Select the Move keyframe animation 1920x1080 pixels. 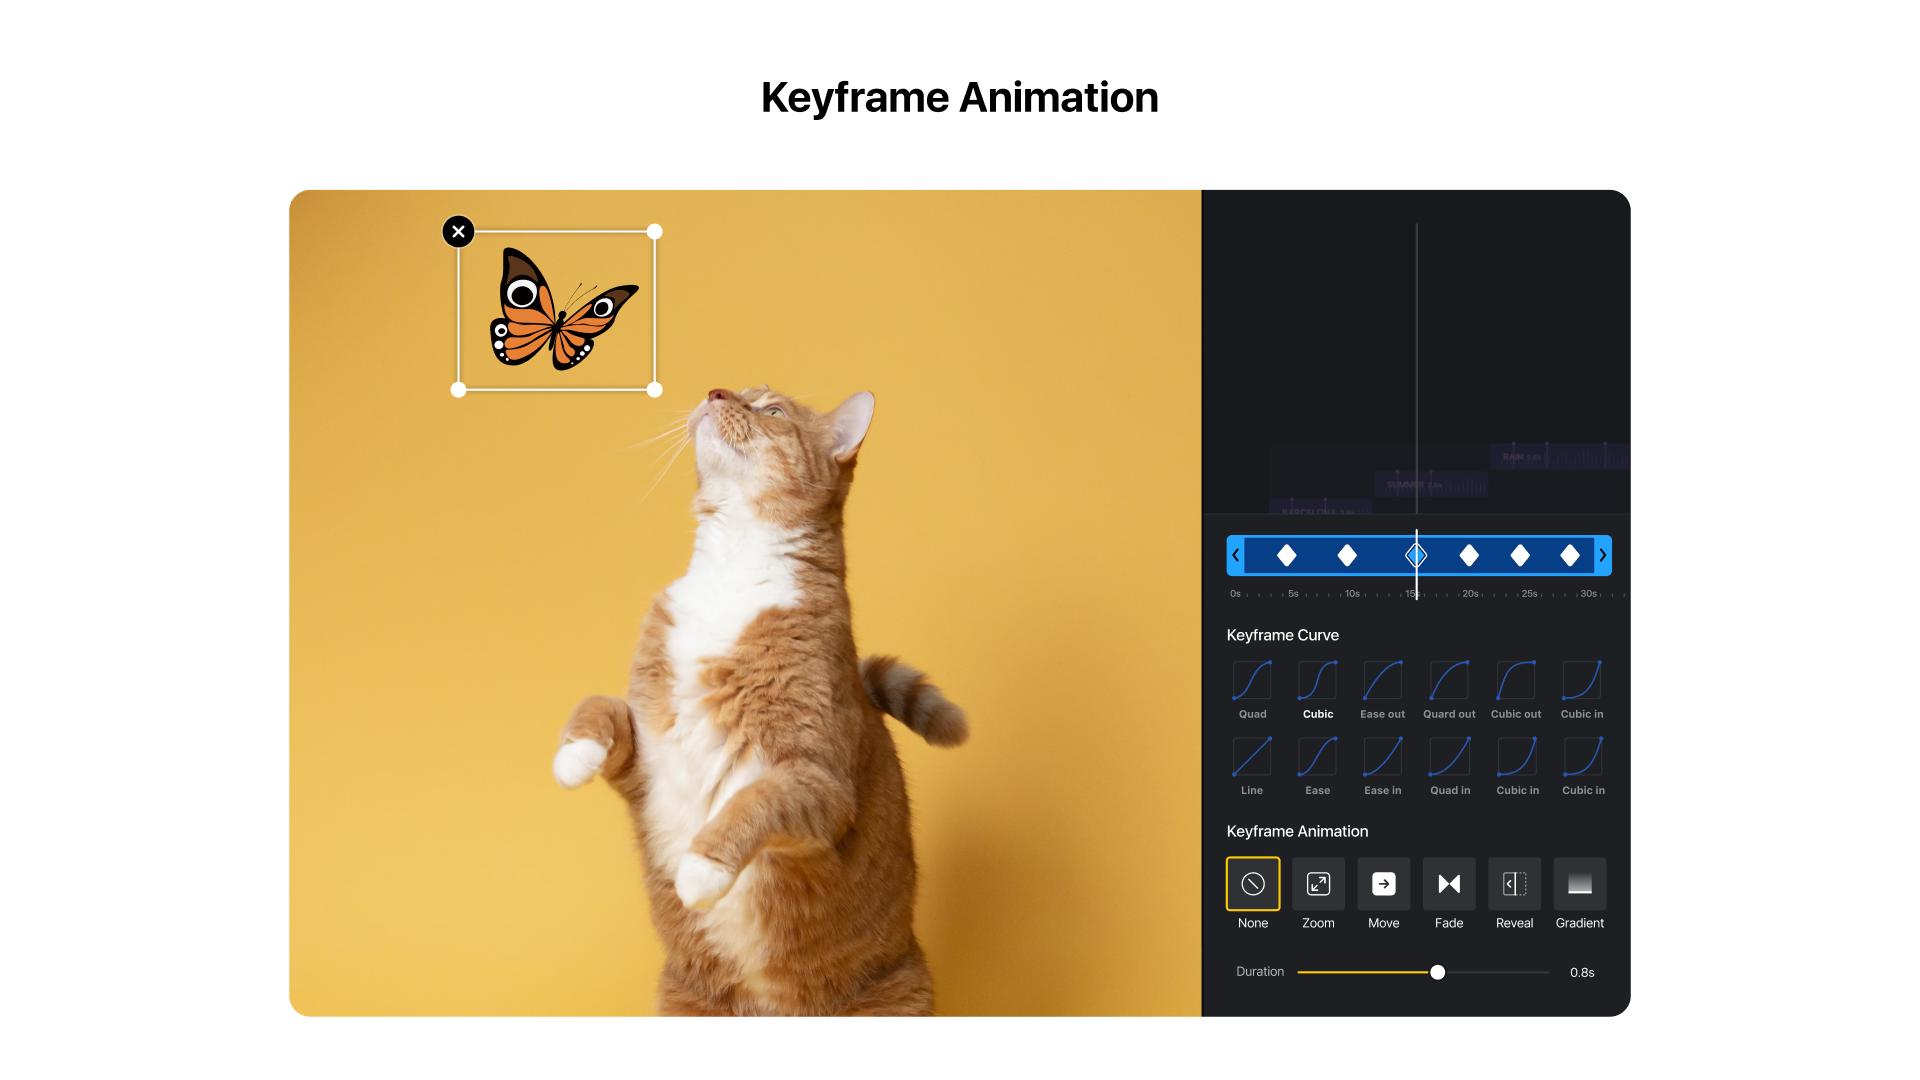click(1383, 884)
